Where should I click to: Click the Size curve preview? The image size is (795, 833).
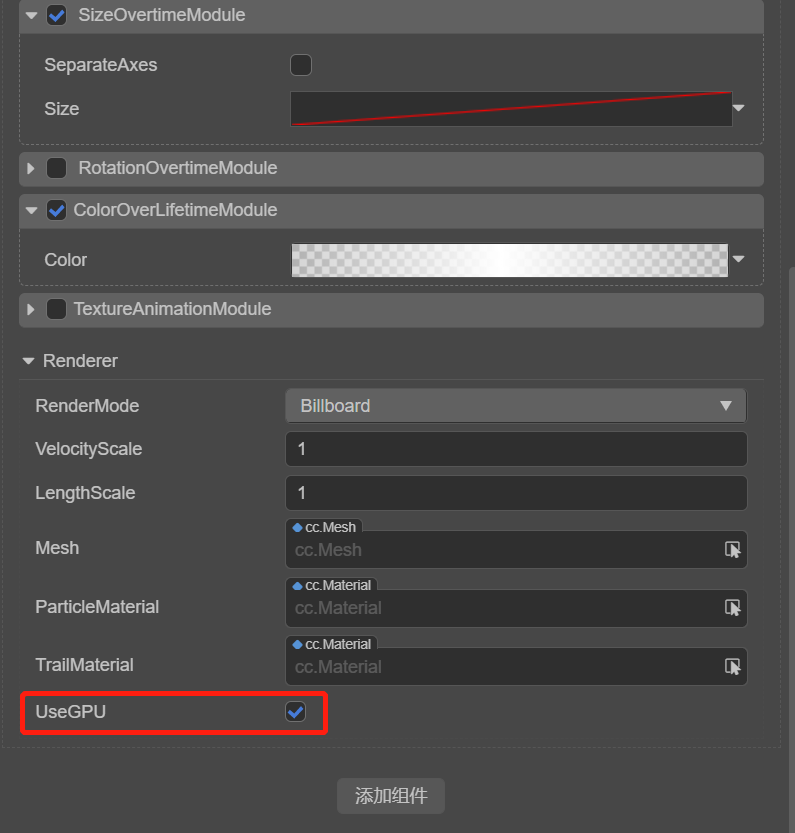coord(510,109)
